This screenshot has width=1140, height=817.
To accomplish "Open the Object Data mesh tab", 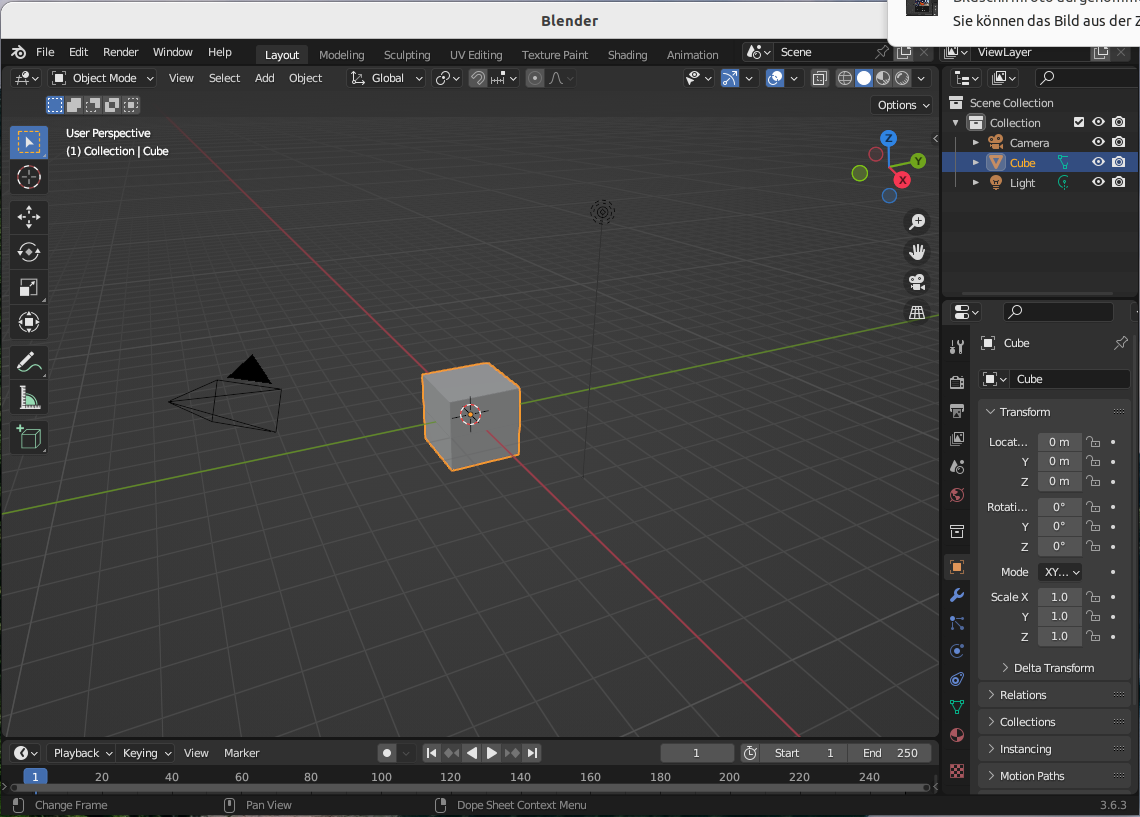I will pyautogui.click(x=957, y=707).
